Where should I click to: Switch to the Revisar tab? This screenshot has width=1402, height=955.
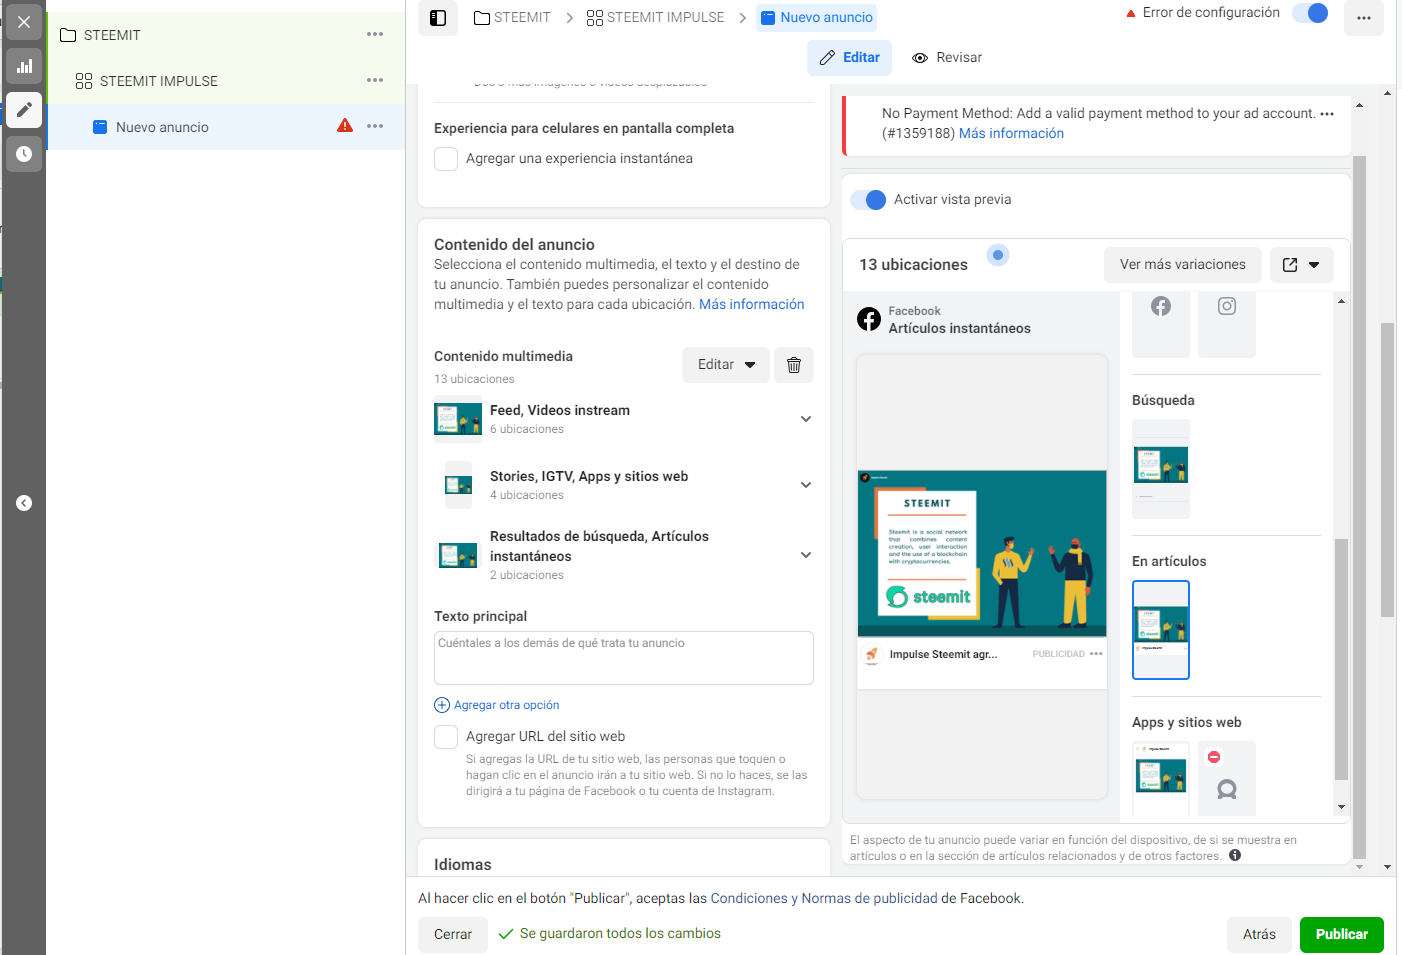click(x=947, y=58)
